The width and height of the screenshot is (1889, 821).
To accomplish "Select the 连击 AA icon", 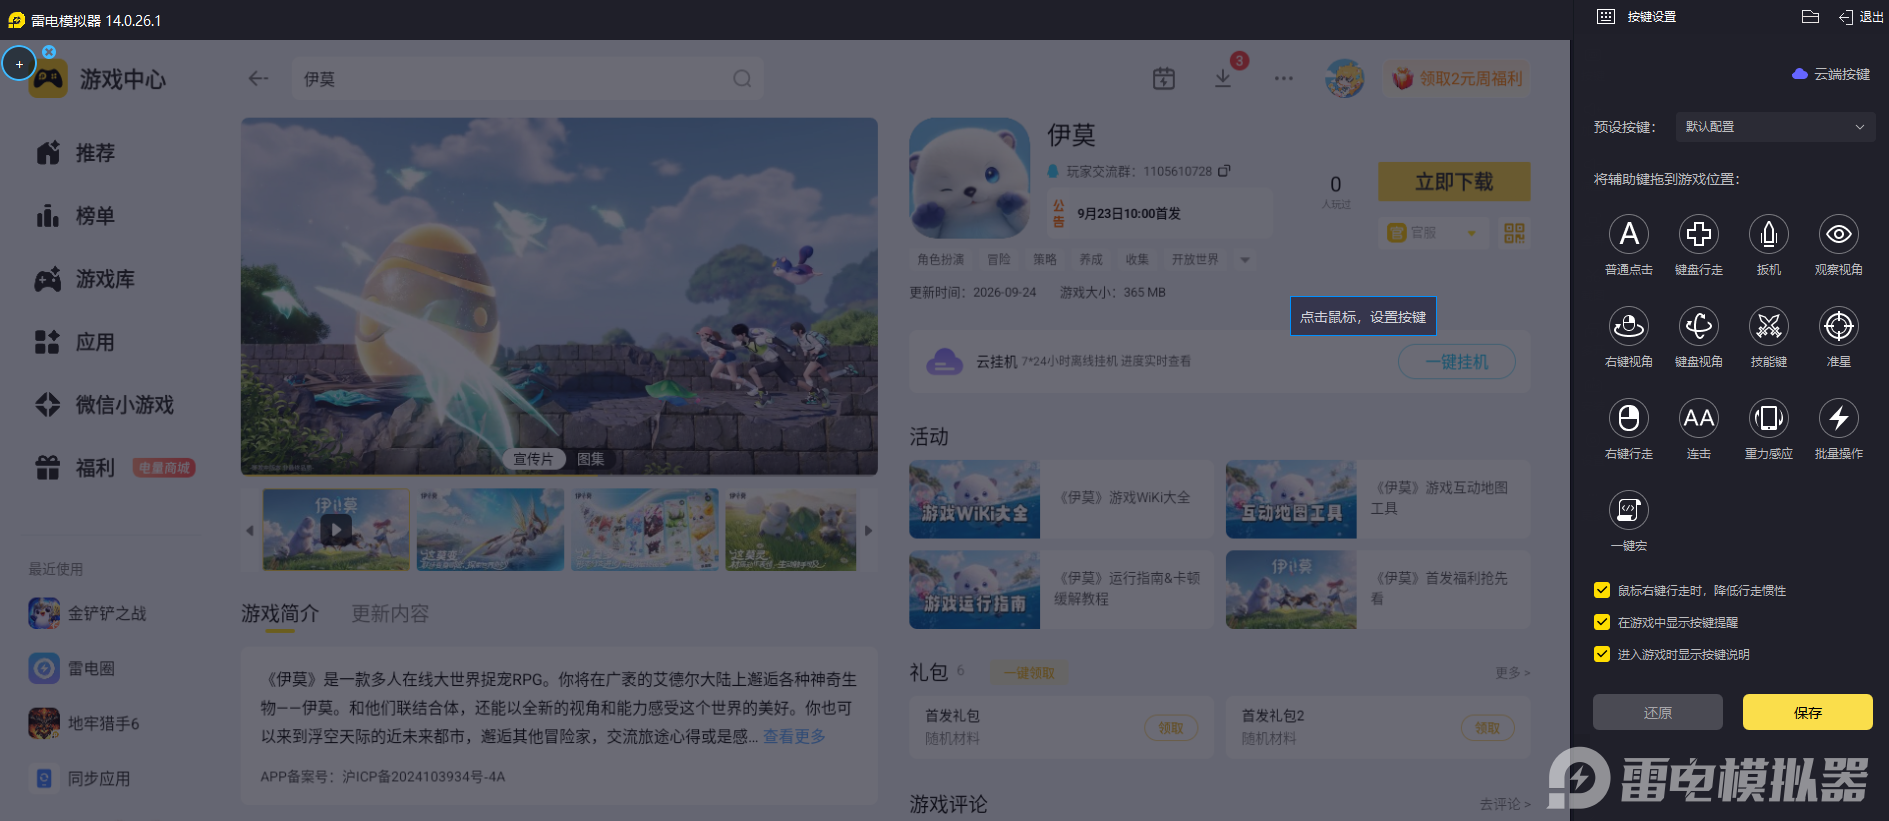I will [x=1699, y=418].
